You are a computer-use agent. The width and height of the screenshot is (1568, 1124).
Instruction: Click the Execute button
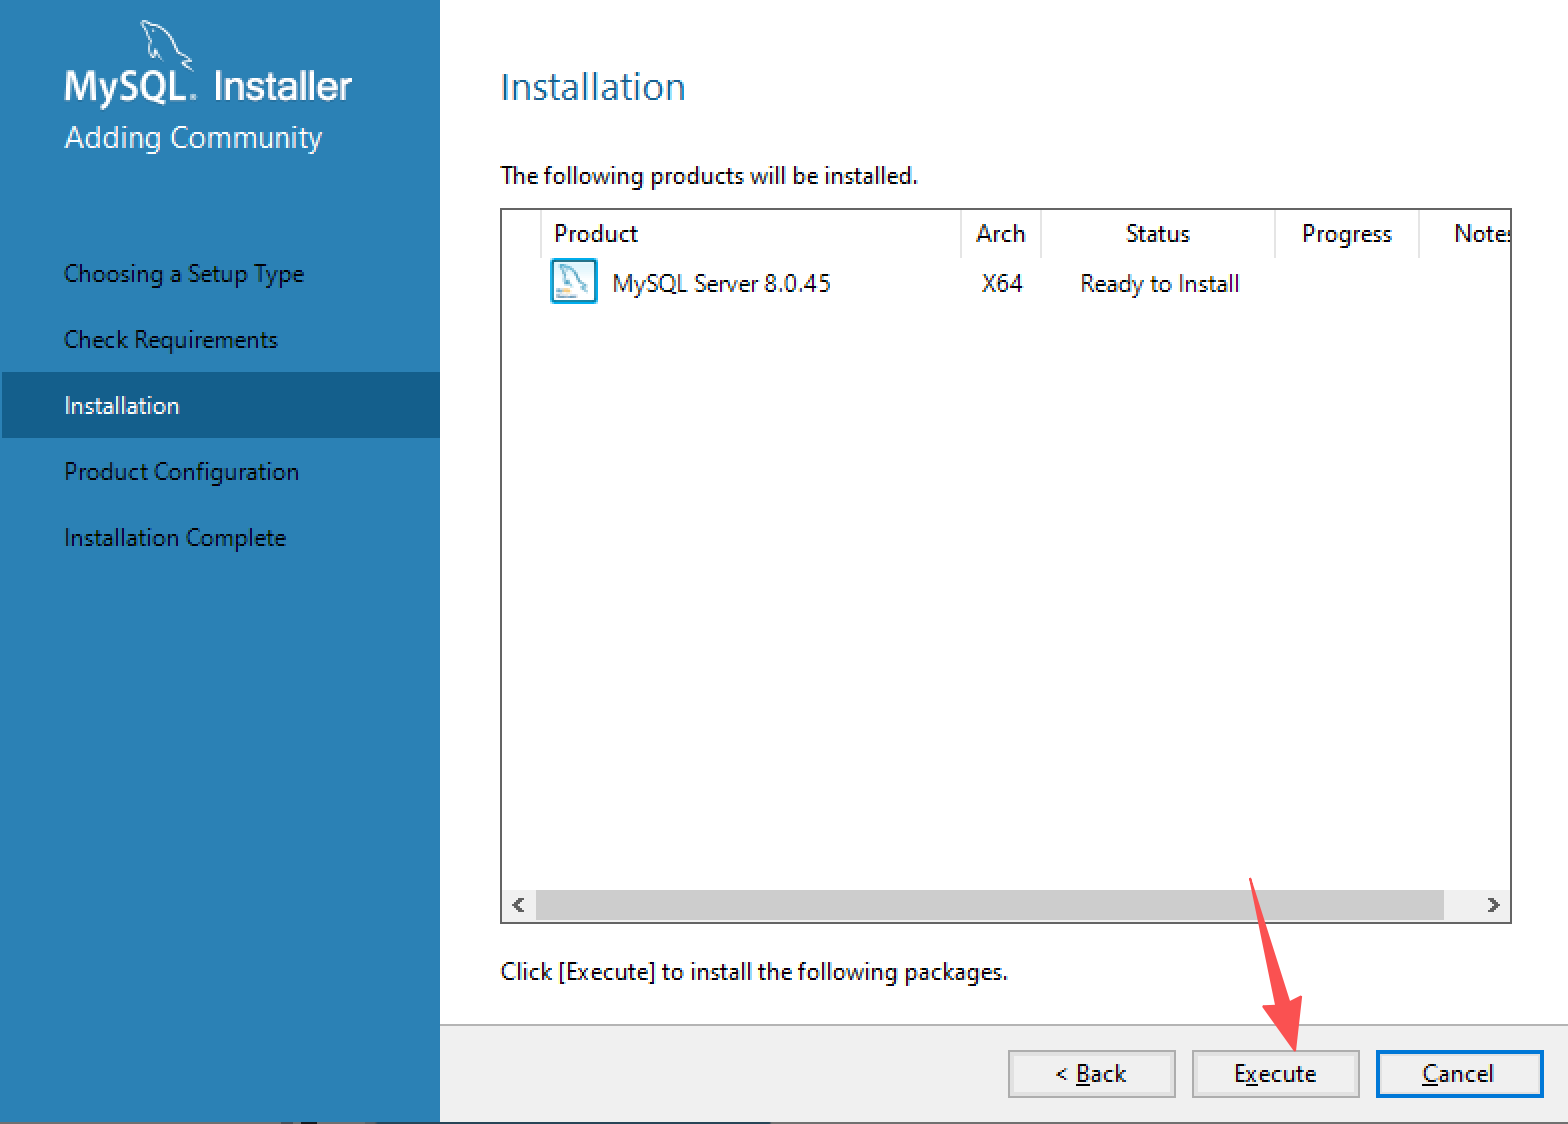1275,1074
